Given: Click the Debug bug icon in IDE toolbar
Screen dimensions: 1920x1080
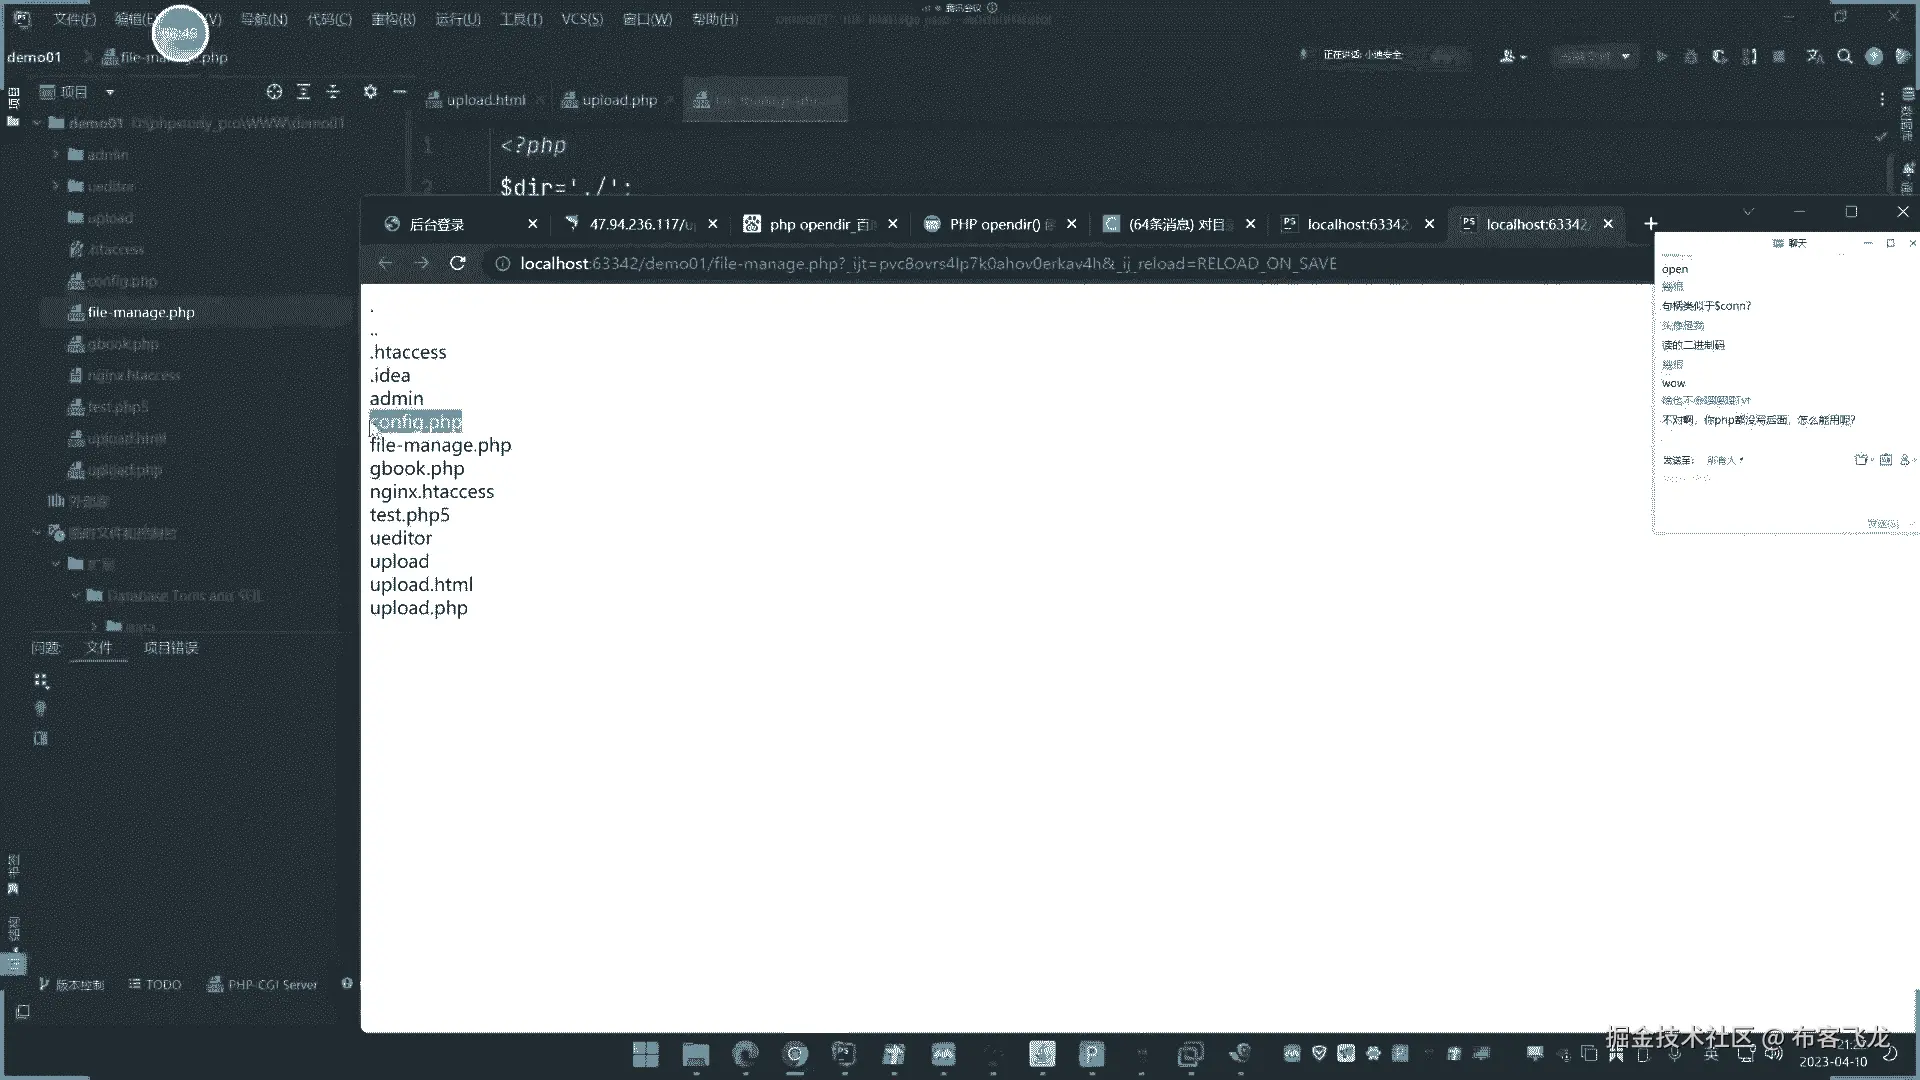Looking at the screenshot, I should (x=1690, y=57).
